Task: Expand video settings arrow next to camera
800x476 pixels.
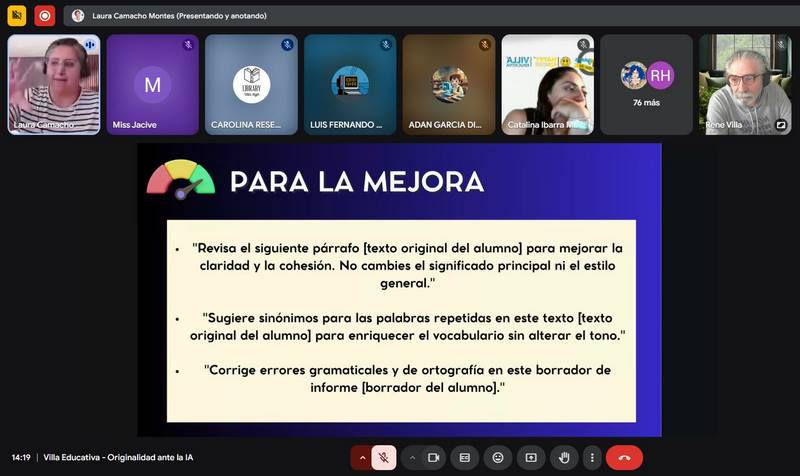Action: pos(411,457)
